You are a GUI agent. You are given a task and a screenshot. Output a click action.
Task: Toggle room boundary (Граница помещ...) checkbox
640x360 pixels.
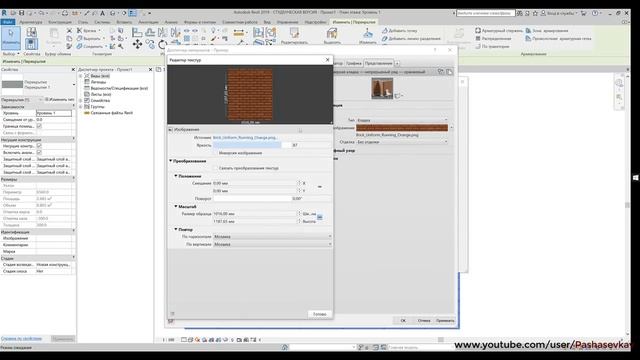tap(39, 126)
